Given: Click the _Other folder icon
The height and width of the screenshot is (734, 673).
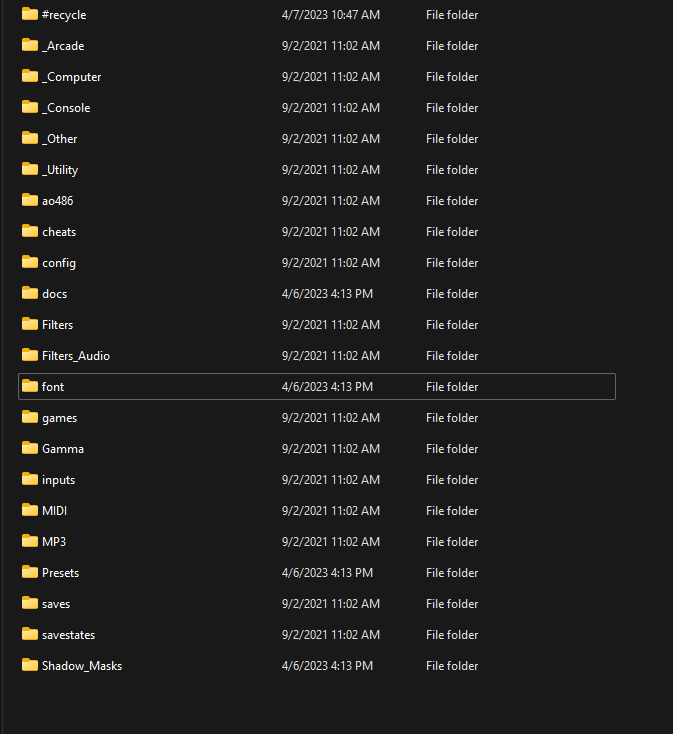Looking at the screenshot, I should click(x=30, y=138).
